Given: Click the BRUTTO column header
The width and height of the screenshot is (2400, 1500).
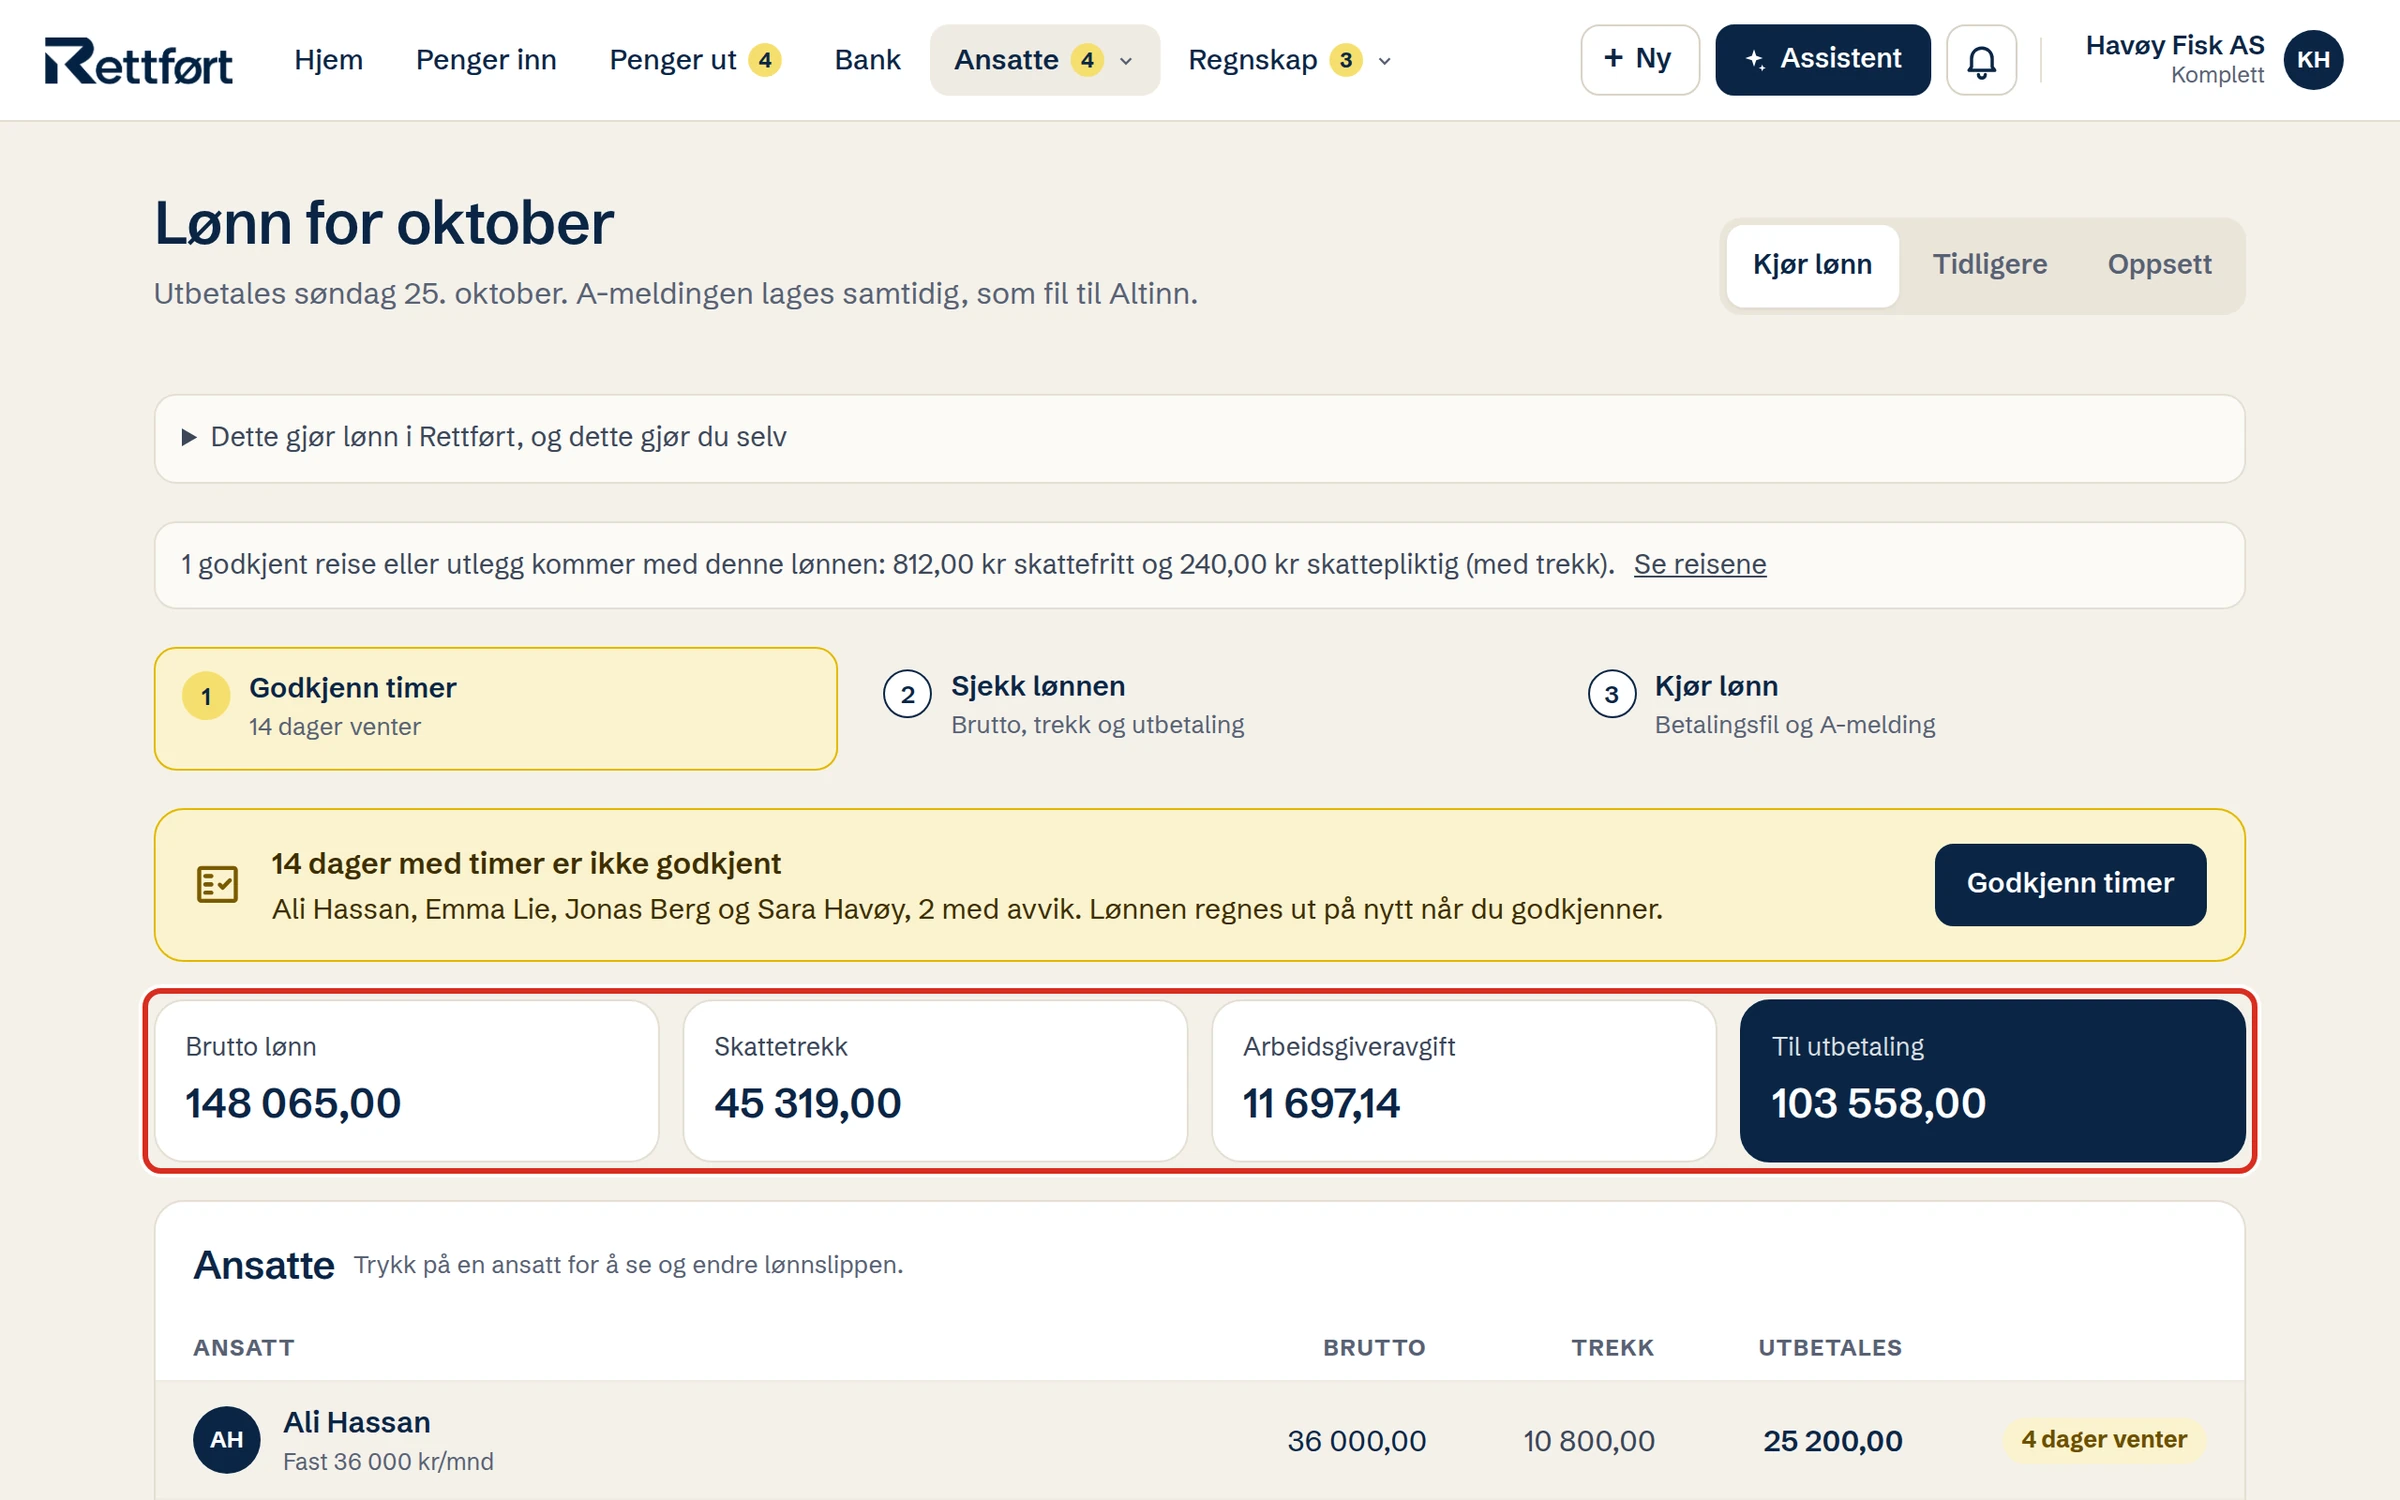Looking at the screenshot, I should 1374,1348.
